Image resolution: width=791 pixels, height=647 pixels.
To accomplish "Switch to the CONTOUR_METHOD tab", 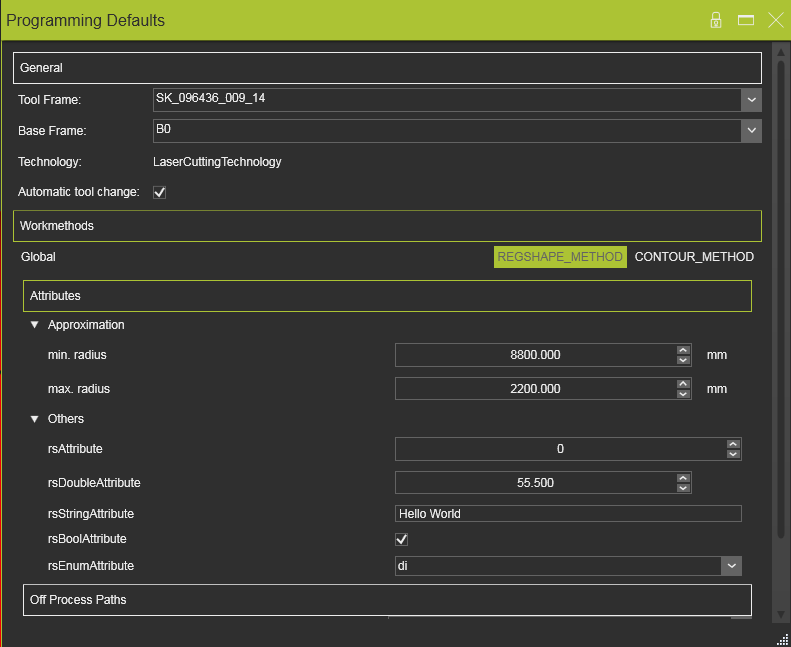I will pyautogui.click(x=694, y=257).
